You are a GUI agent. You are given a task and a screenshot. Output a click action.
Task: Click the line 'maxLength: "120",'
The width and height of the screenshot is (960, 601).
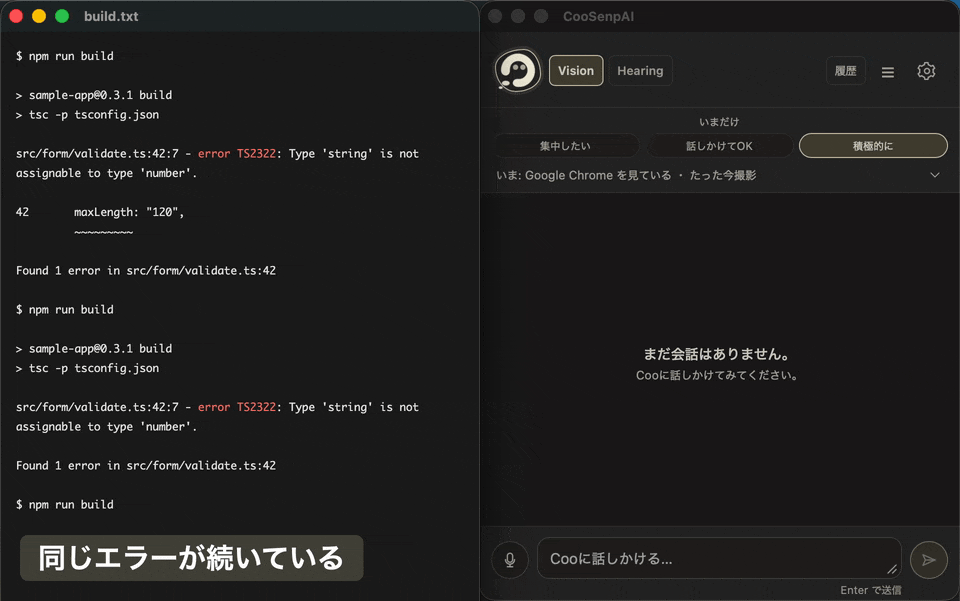129,212
